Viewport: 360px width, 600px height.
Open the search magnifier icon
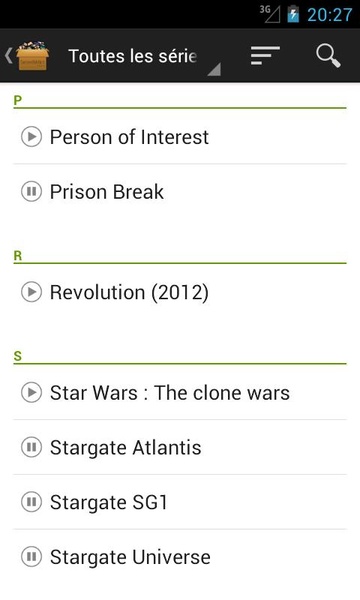point(328,56)
